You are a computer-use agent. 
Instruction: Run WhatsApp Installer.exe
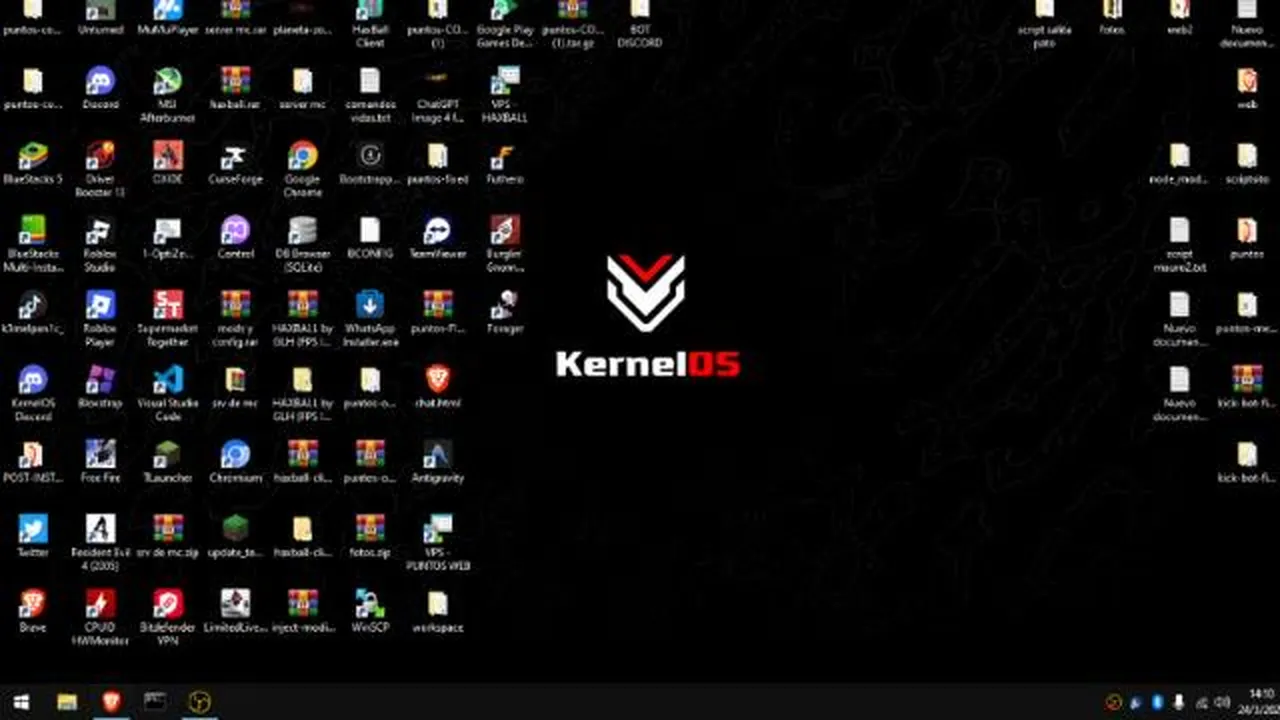(x=370, y=319)
